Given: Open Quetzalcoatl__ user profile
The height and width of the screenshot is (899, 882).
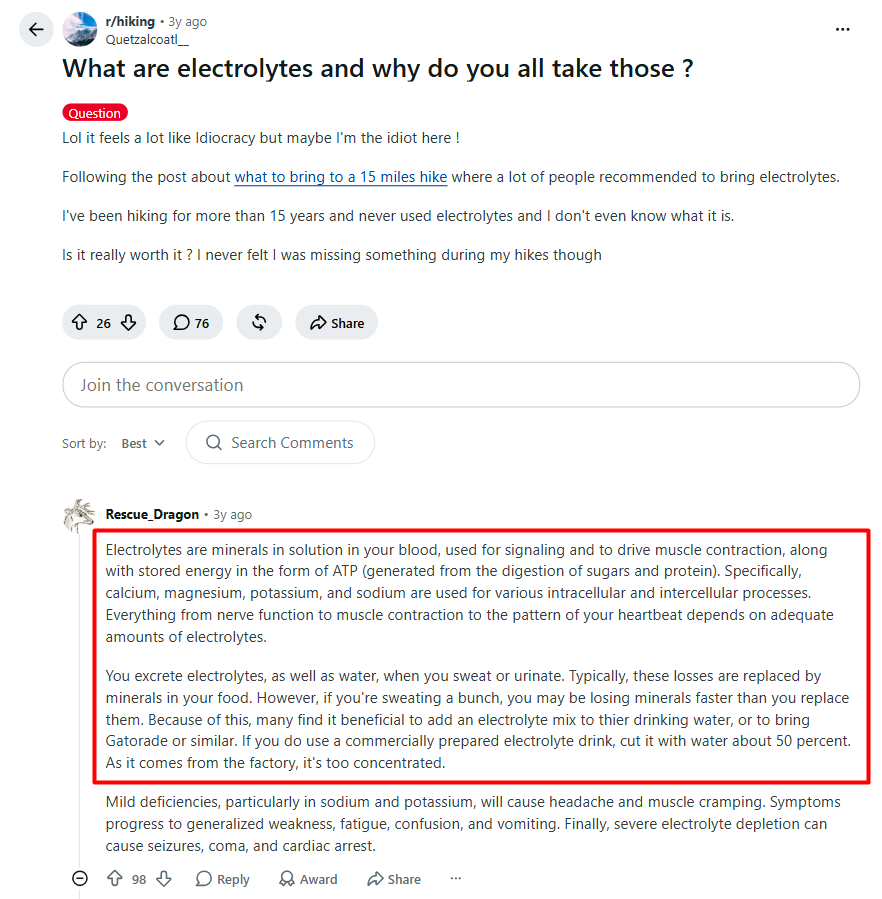Looking at the screenshot, I should coord(147,40).
